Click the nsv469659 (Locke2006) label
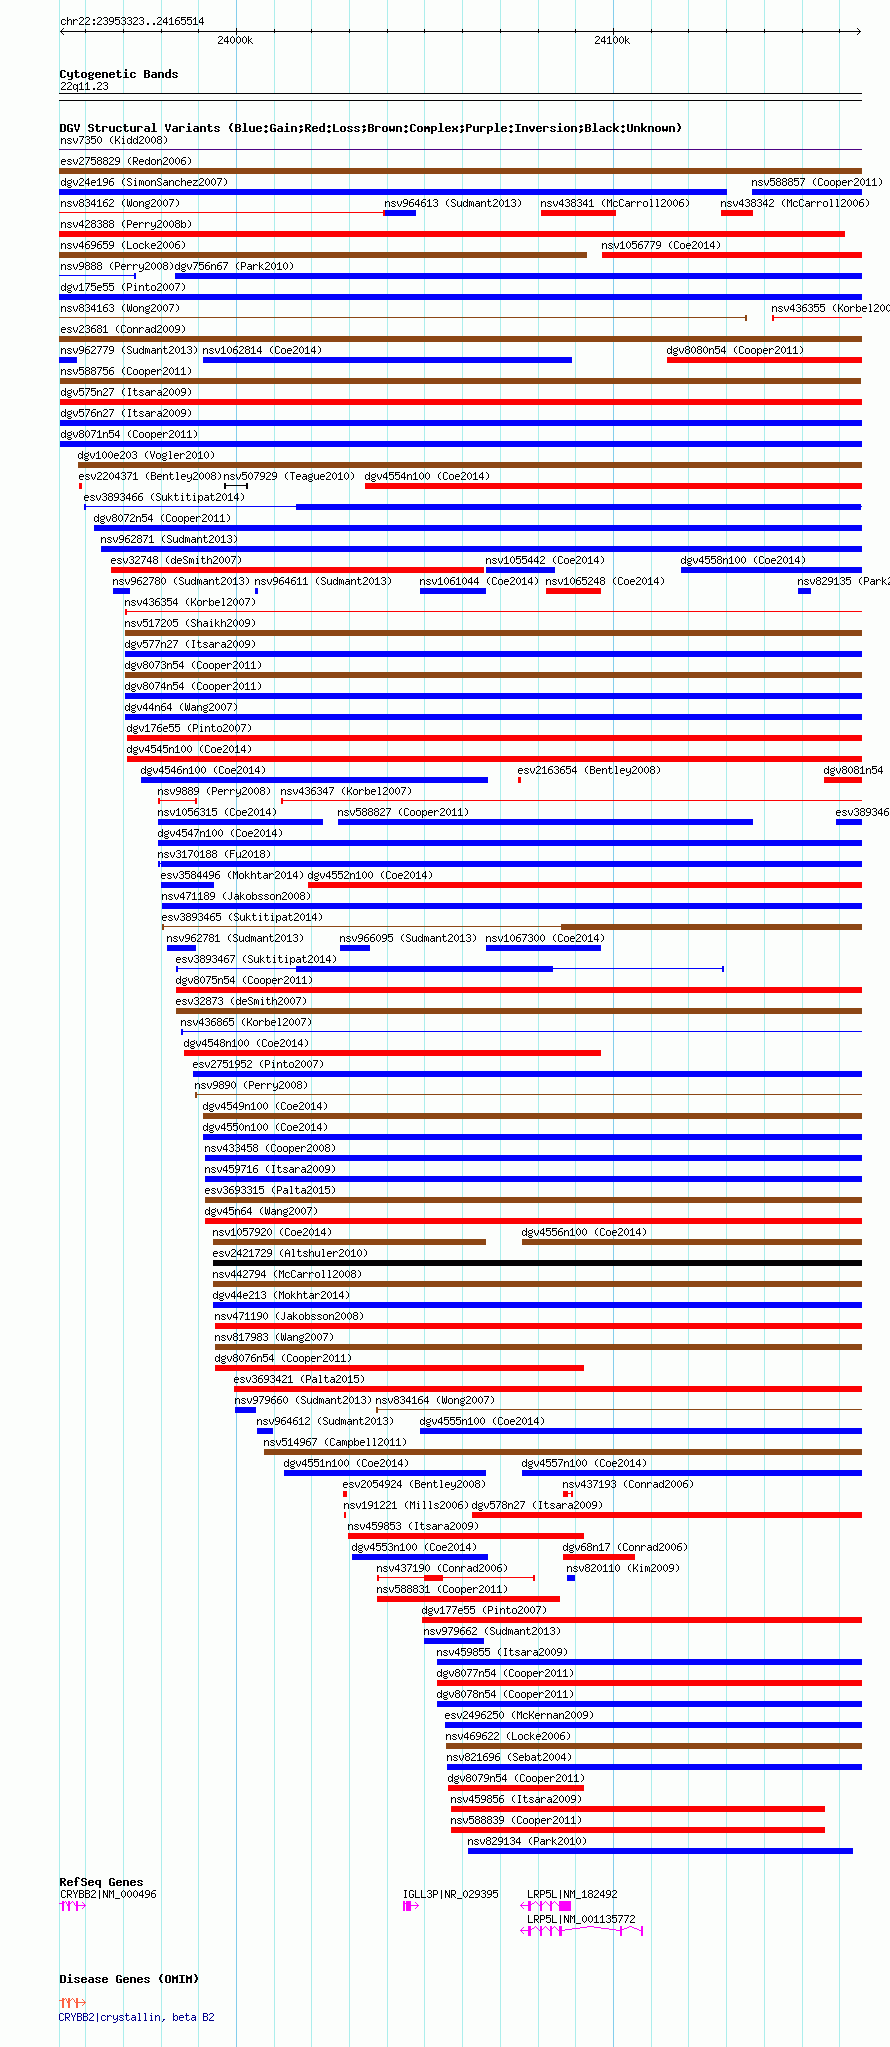The width and height of the screenshot is (890, 2047). click(x=122, y=245)
